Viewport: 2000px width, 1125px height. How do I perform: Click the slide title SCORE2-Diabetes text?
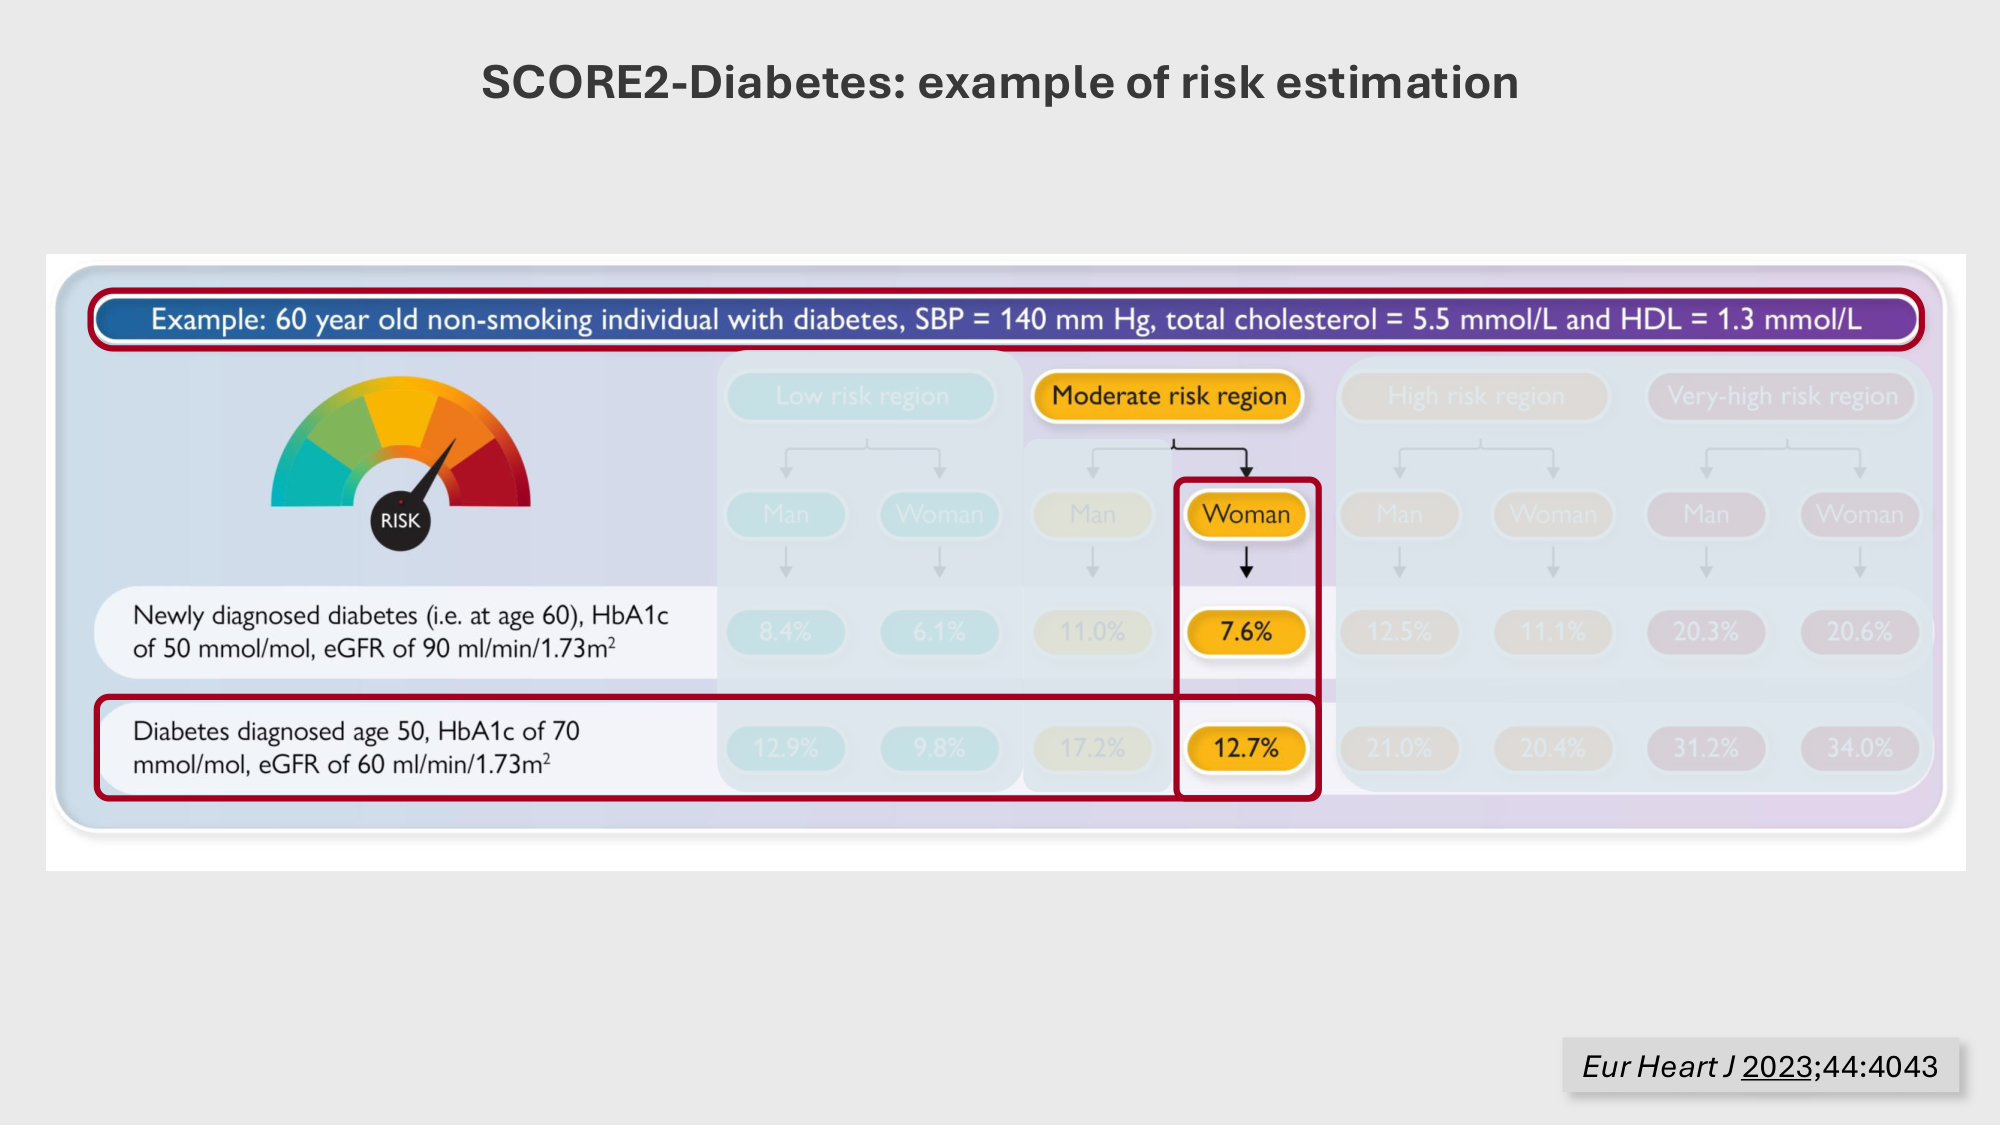point(1000,82)
